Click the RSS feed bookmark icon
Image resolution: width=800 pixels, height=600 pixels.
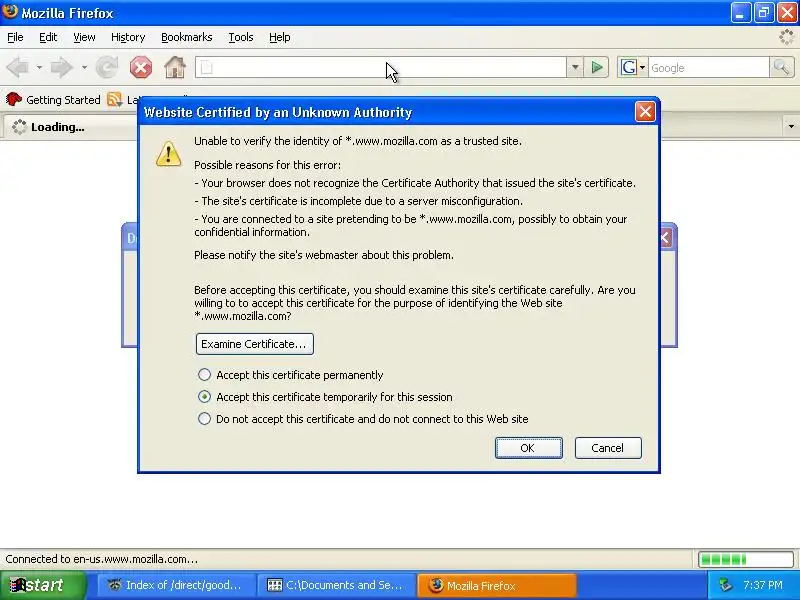click(115, 99)
